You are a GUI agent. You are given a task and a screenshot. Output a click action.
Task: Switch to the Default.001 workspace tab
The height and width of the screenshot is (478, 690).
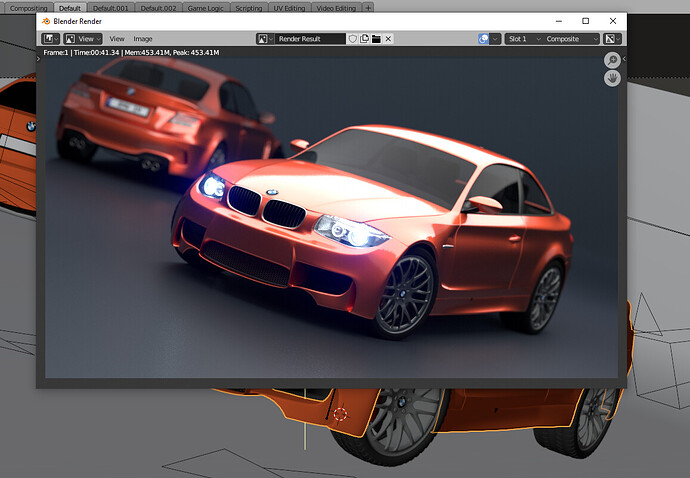pos(110,8)
